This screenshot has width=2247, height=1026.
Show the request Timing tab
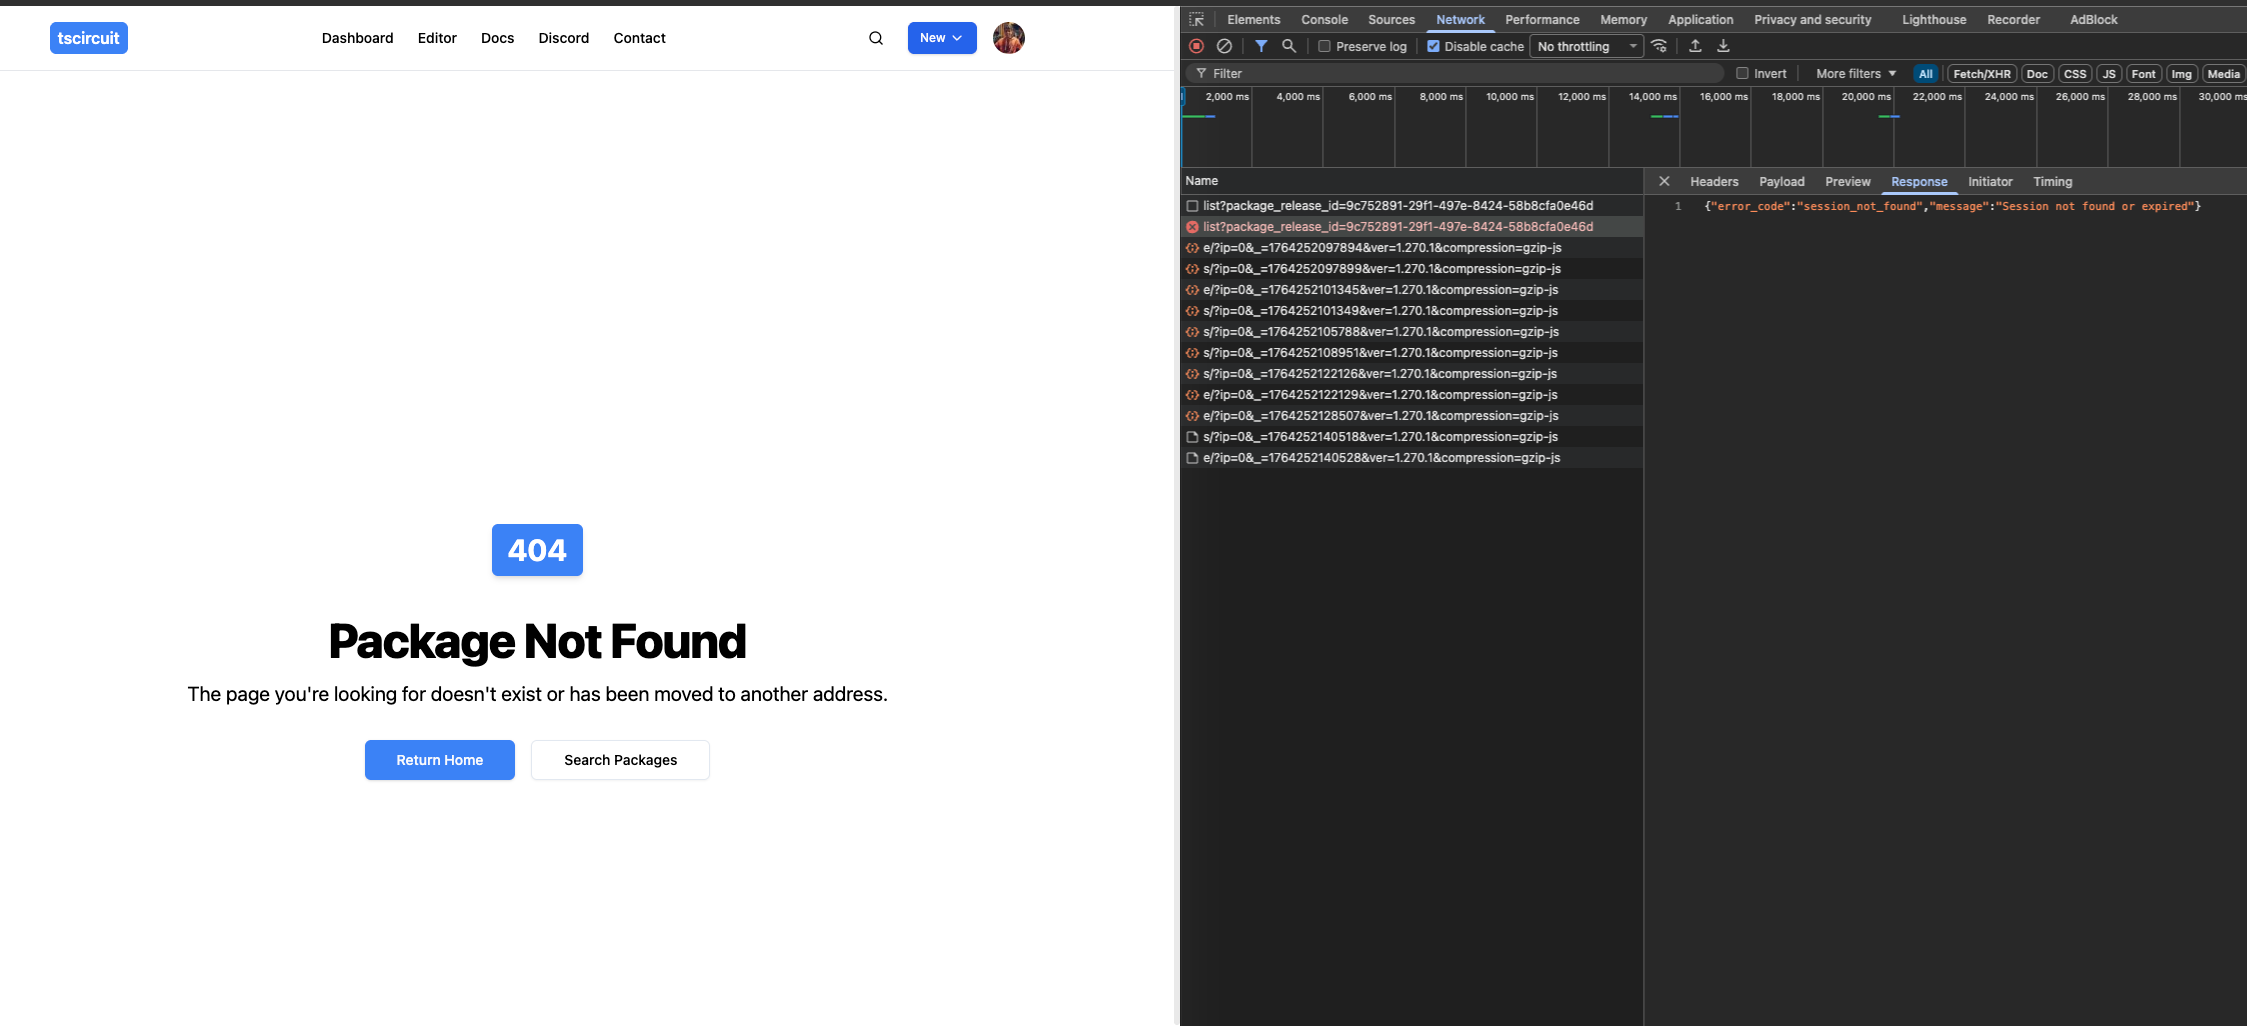click(2052, 182)
